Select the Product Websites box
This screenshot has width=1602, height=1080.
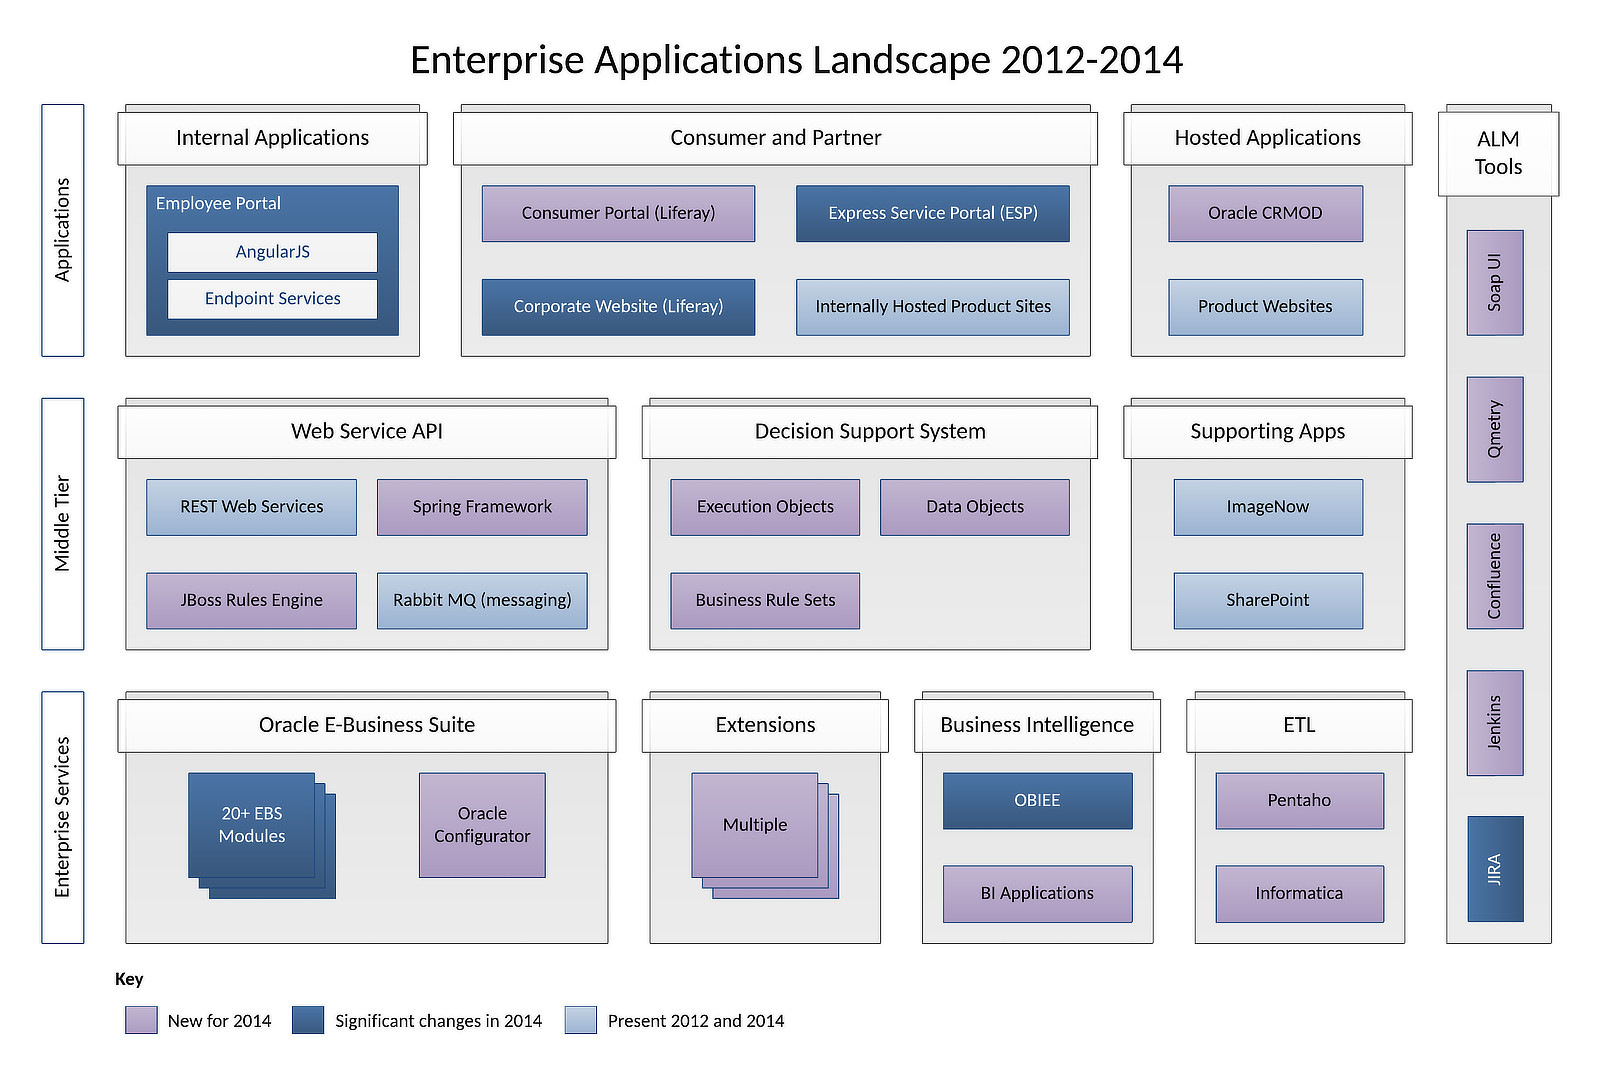click(1265, 307)
